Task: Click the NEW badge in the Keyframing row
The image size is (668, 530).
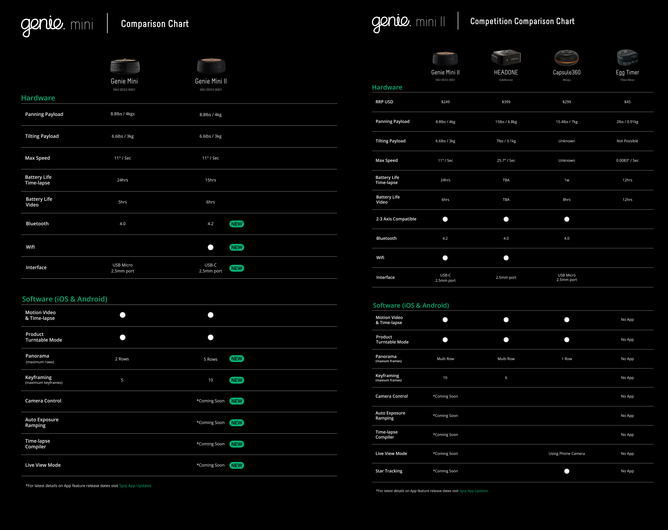Action: point(237,380)
